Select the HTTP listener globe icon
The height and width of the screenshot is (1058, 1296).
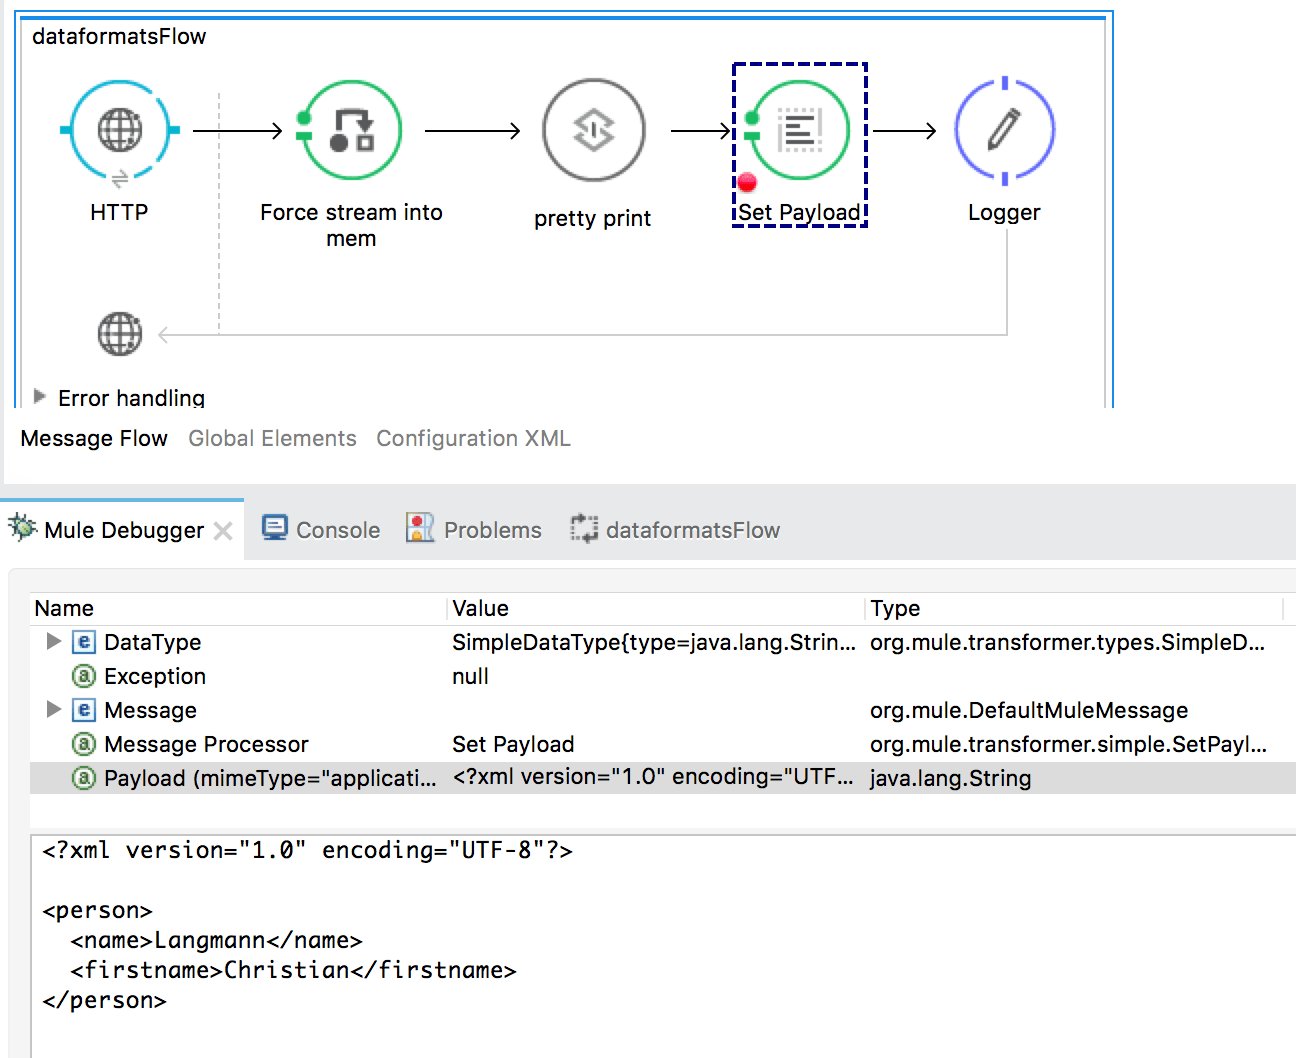tap(119, 130)
